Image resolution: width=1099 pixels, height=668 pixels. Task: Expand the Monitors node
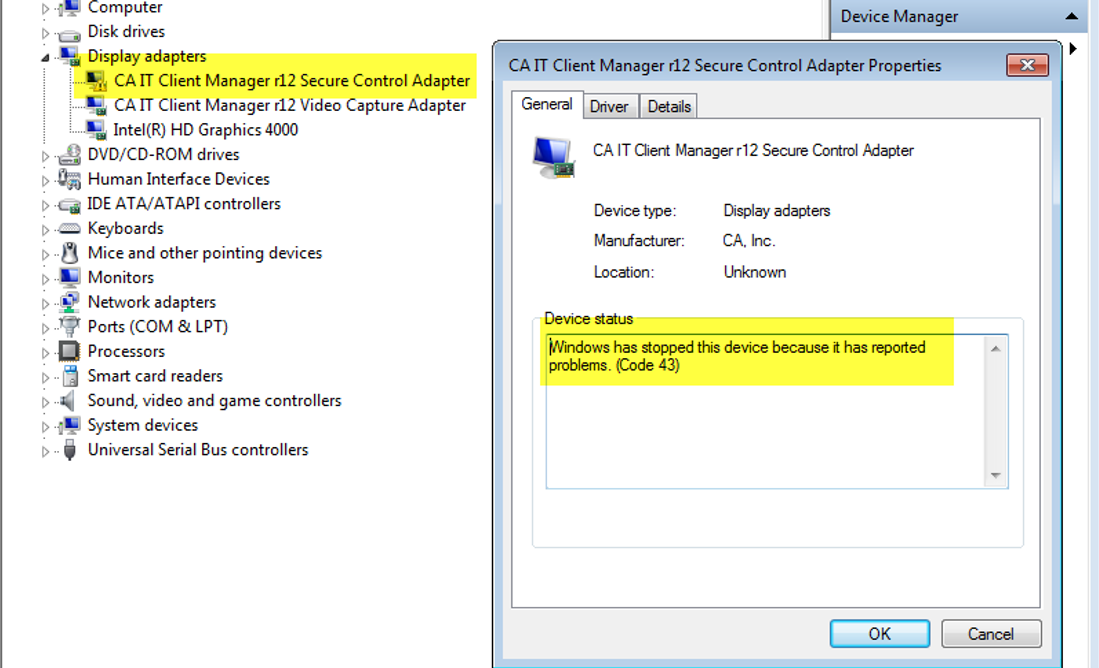[x=46, y=278]
